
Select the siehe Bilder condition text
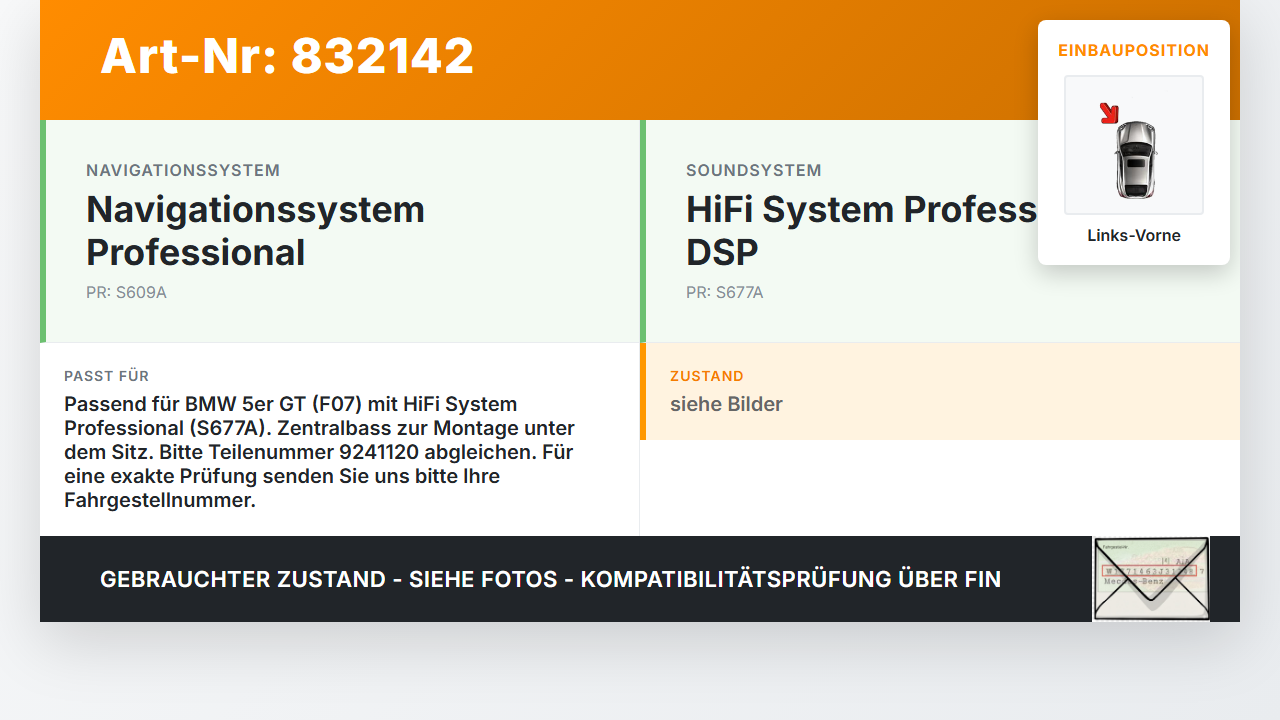pos(726,404)
